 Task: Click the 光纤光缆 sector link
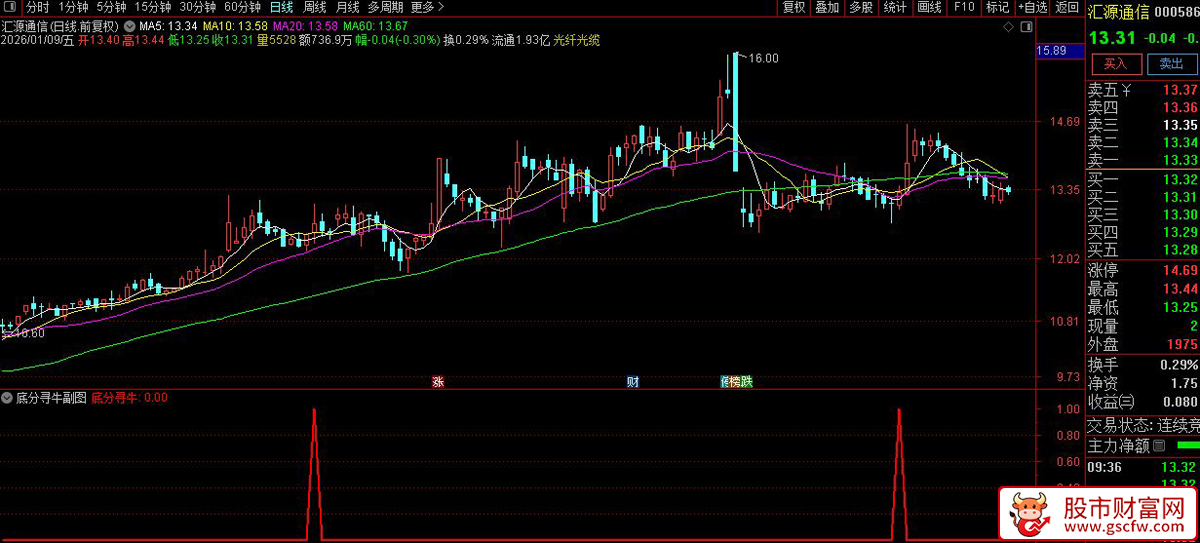coord(576,39)
